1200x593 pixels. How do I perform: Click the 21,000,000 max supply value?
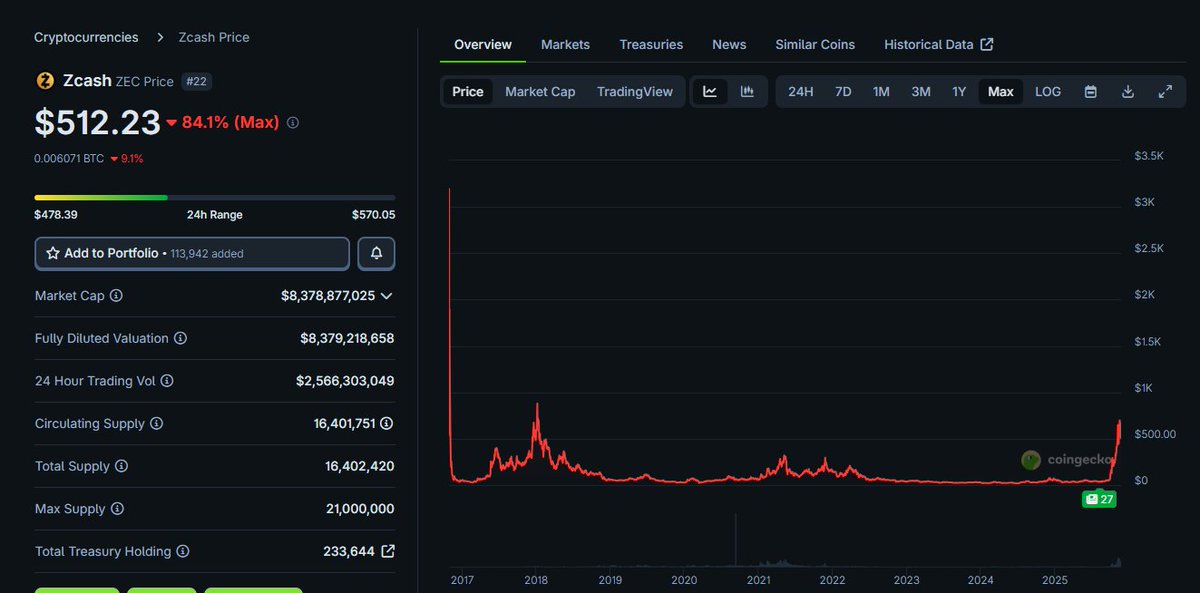coord(359,509)
